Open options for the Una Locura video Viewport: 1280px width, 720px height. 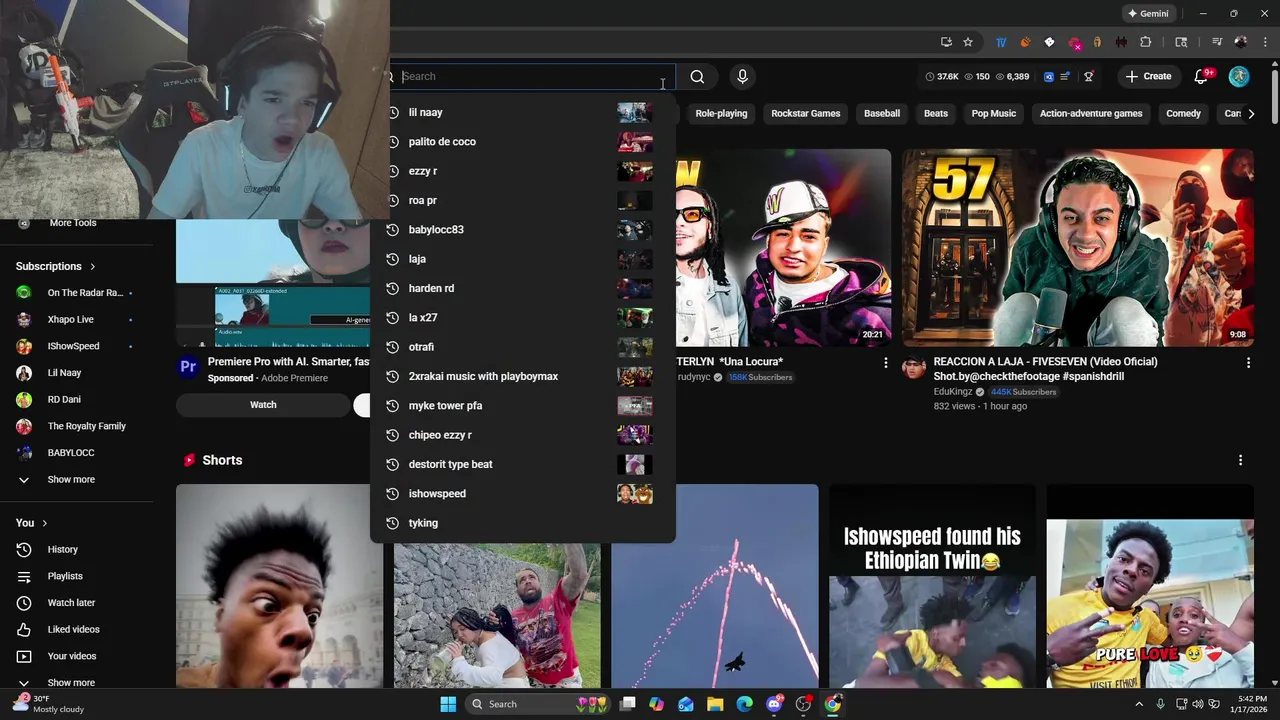click(x=885, y=363)
